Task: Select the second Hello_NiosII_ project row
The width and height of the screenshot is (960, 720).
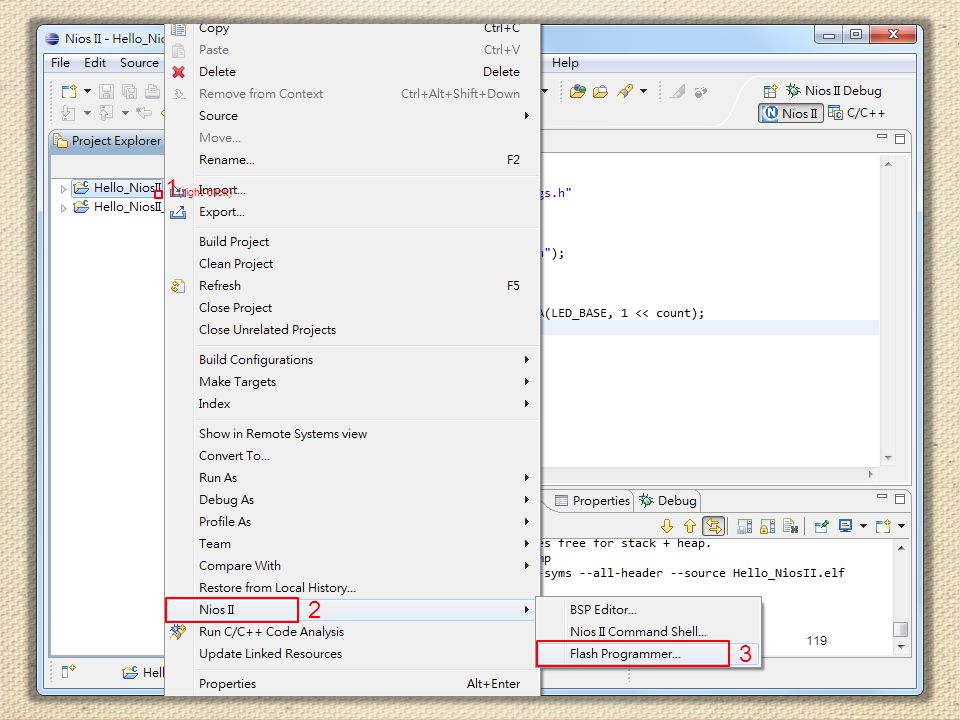Action: point(118,207)
